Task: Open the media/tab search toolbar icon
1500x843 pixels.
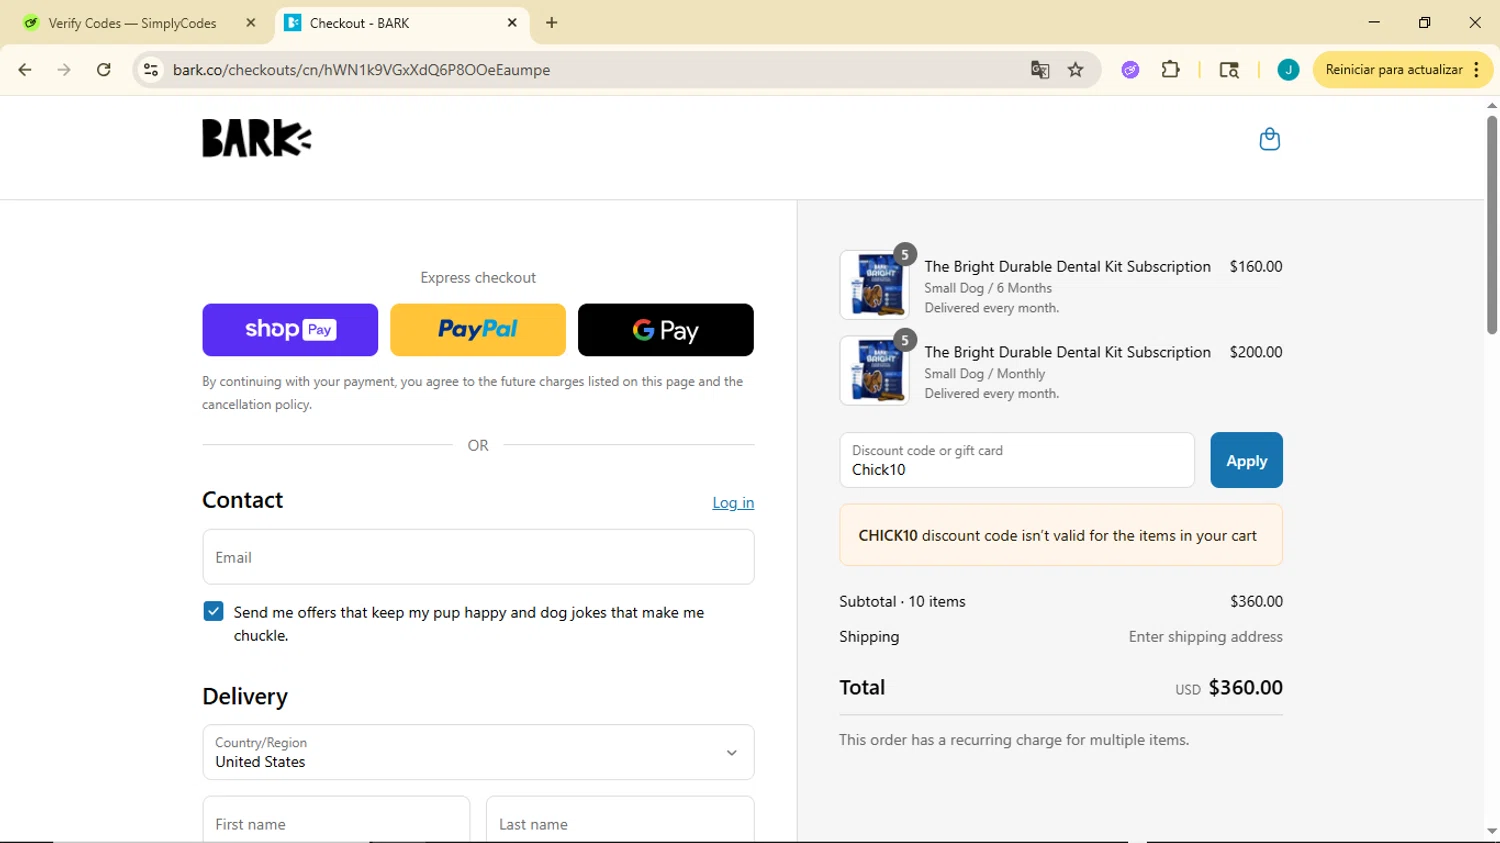Action: click(x=1229, y=70)
